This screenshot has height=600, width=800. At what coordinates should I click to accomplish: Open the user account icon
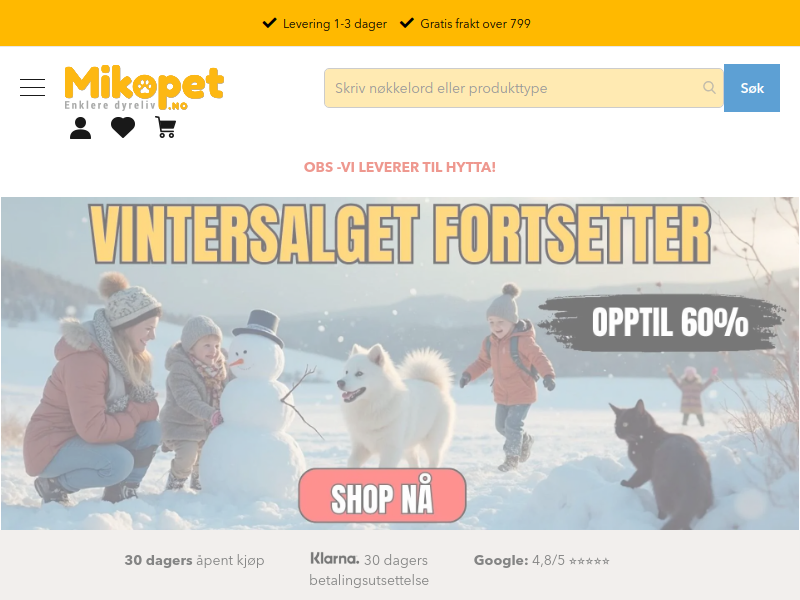(x=80, y=128)
